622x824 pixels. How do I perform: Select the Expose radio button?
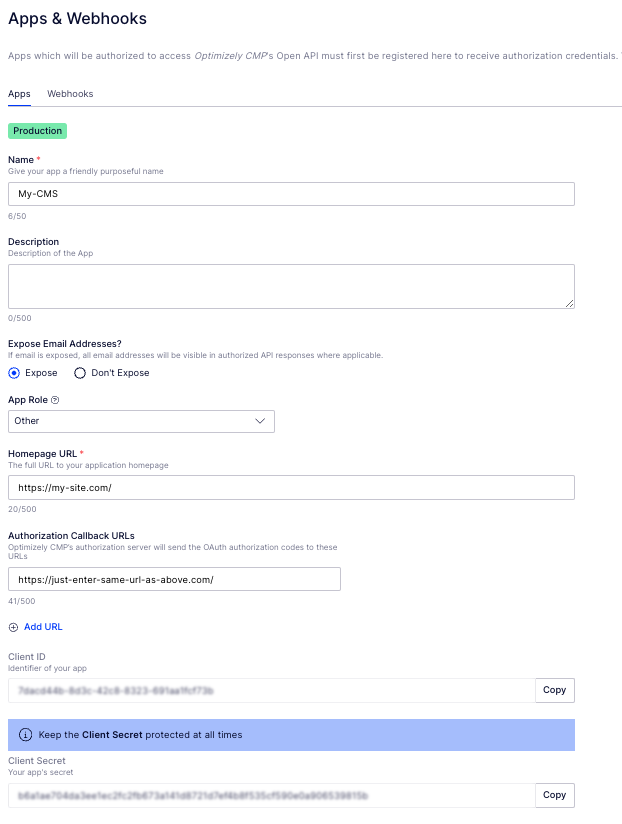click(x=14, y=373)
